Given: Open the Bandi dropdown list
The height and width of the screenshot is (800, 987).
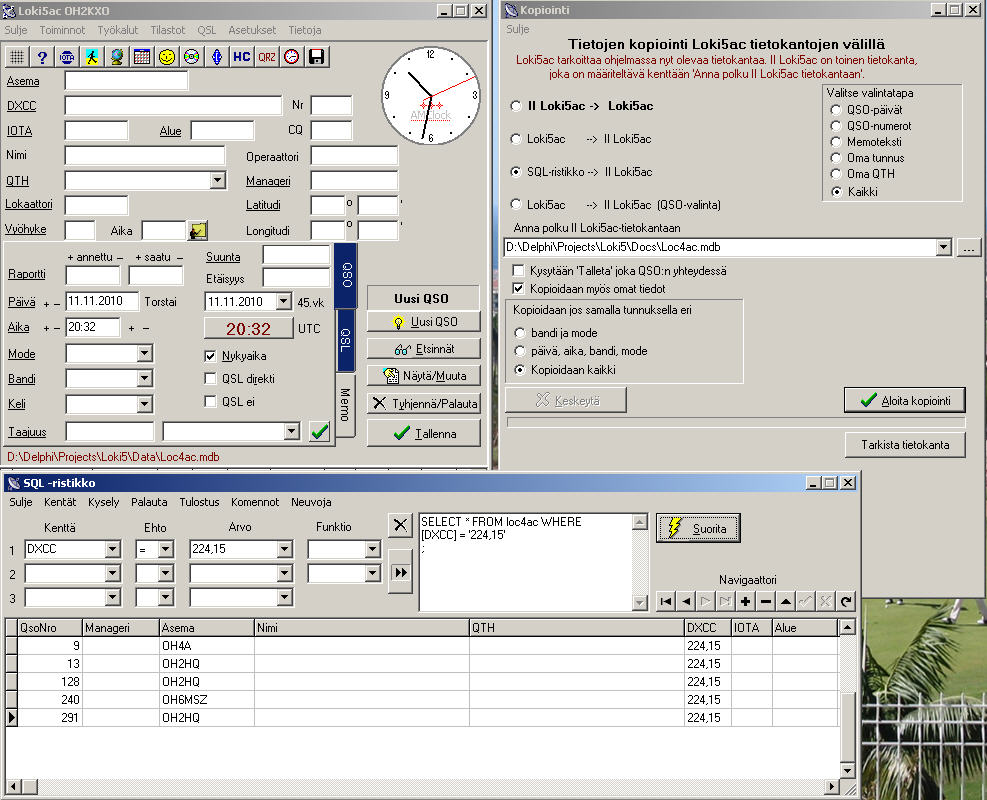Looking at the screenshot, I should 145,379.
